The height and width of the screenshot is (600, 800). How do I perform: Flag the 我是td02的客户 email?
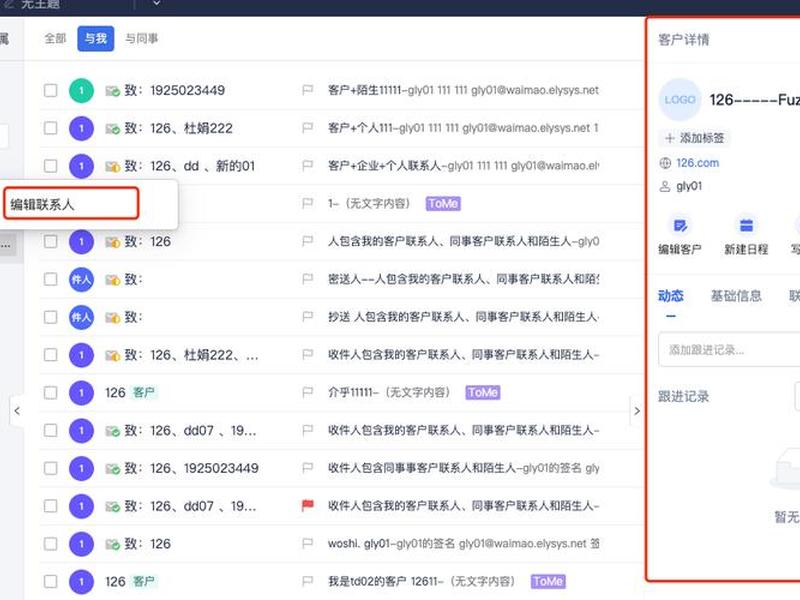308,581
